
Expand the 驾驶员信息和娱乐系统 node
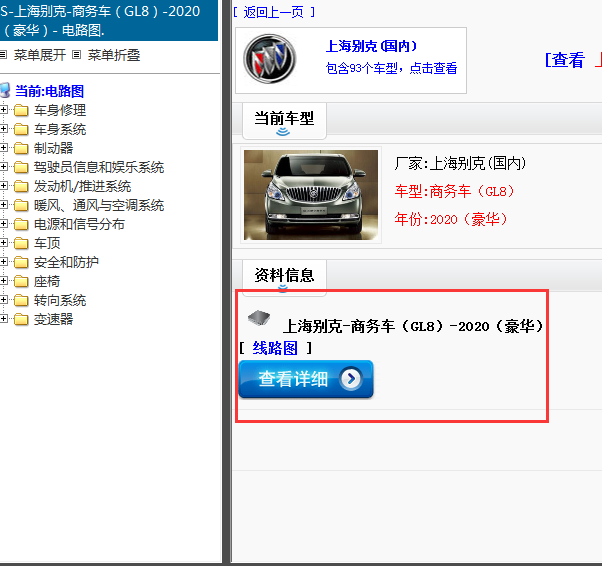pos(3,167)
